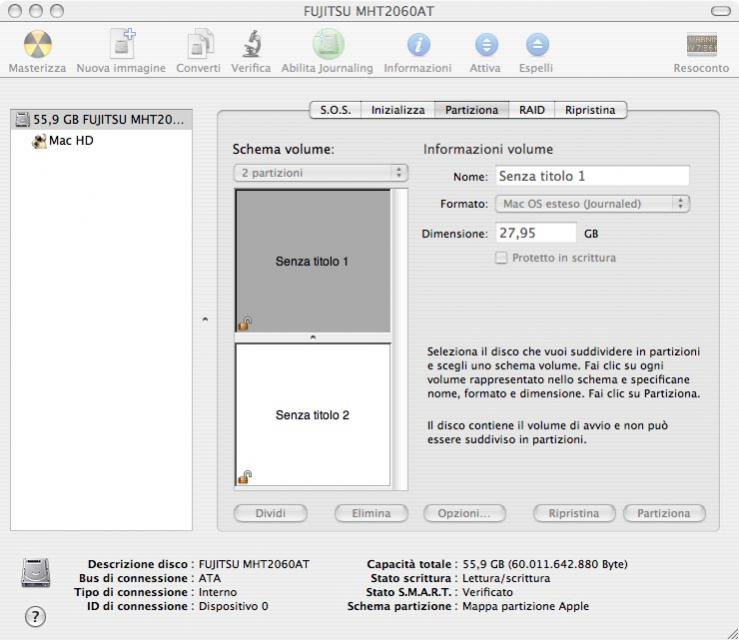The height and width of the screenshot is (640, 739).
Task: Select the Senza titolo 1 partition block
Action: coord(313,261)
